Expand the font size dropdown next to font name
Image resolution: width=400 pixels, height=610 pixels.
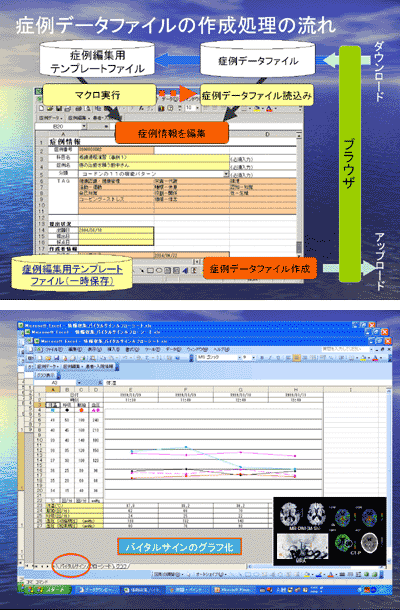(x=254, y=358)
